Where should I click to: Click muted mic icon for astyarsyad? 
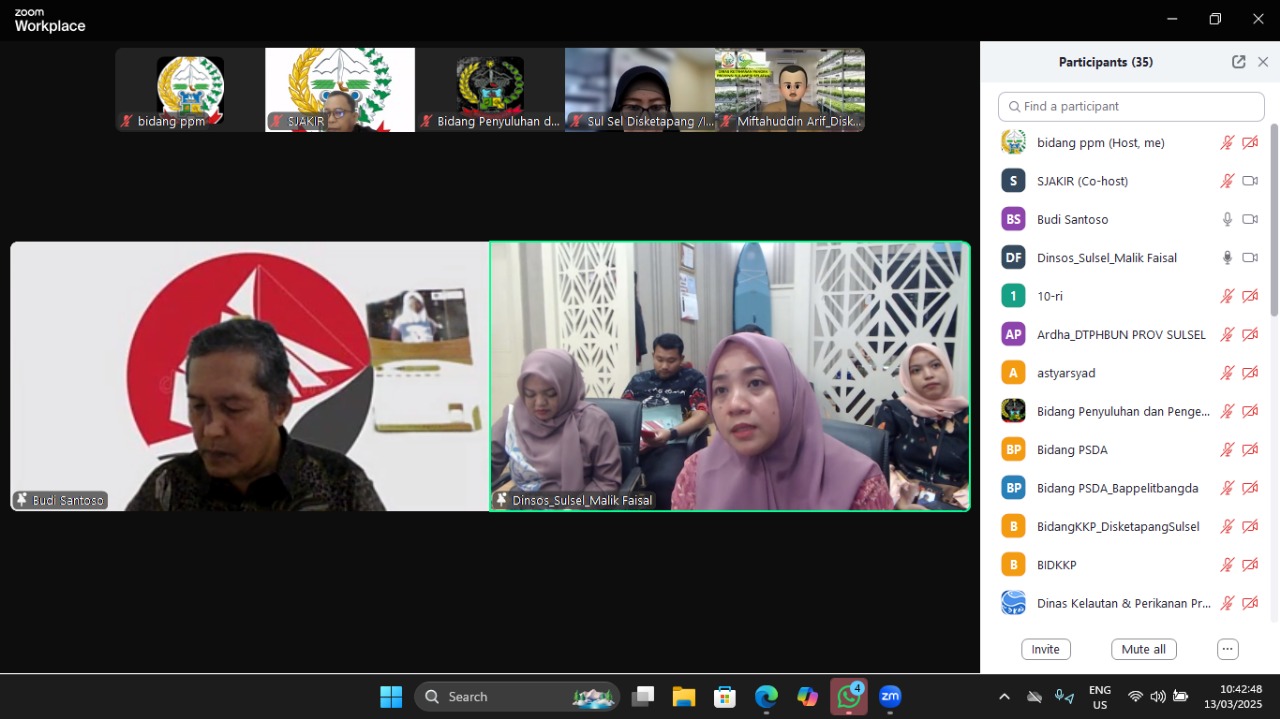coord(1227,373)
